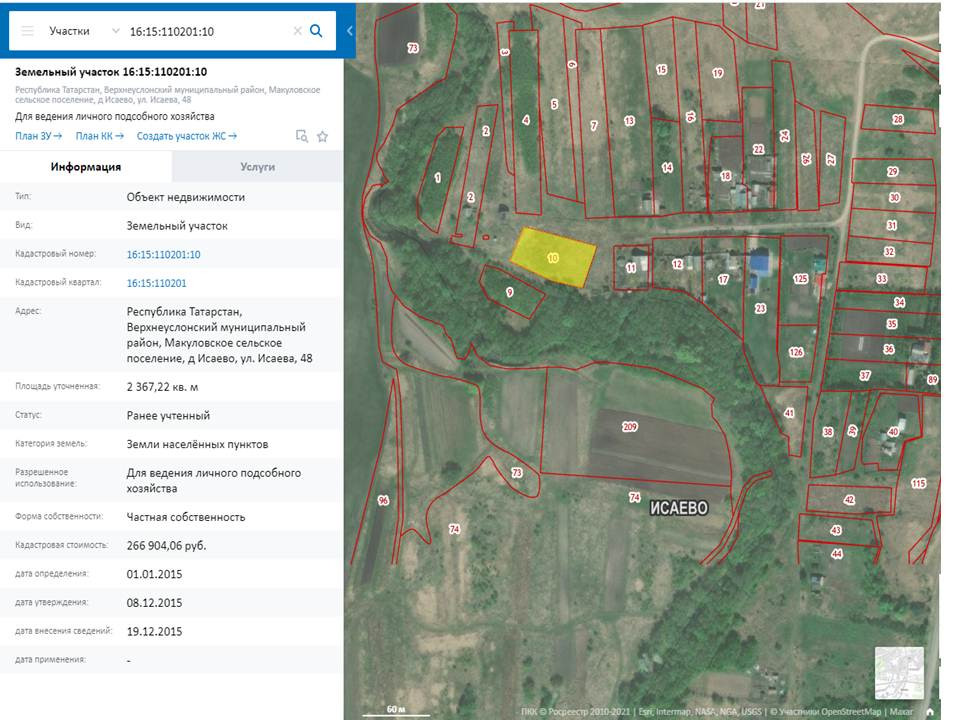Click the Создать участок ЖС link
This screenshot has height=720, width=960.
(x=186, y=136)
